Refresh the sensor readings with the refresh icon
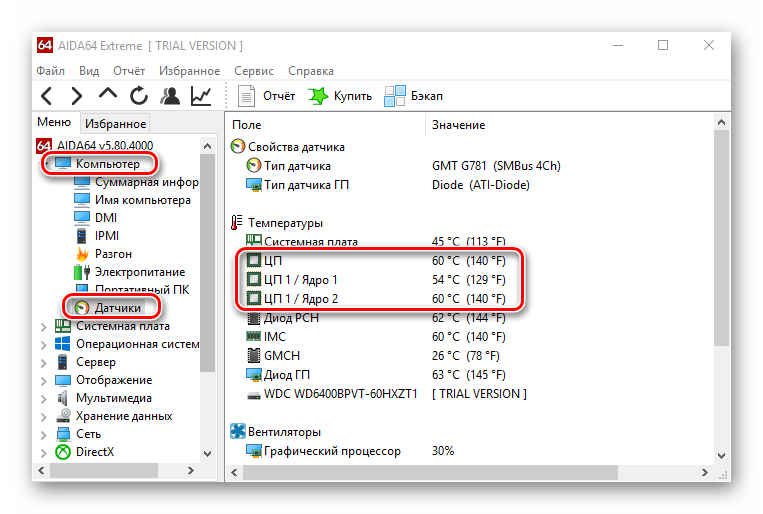Viewport: 763px width, 514px height. click(139, 95)
